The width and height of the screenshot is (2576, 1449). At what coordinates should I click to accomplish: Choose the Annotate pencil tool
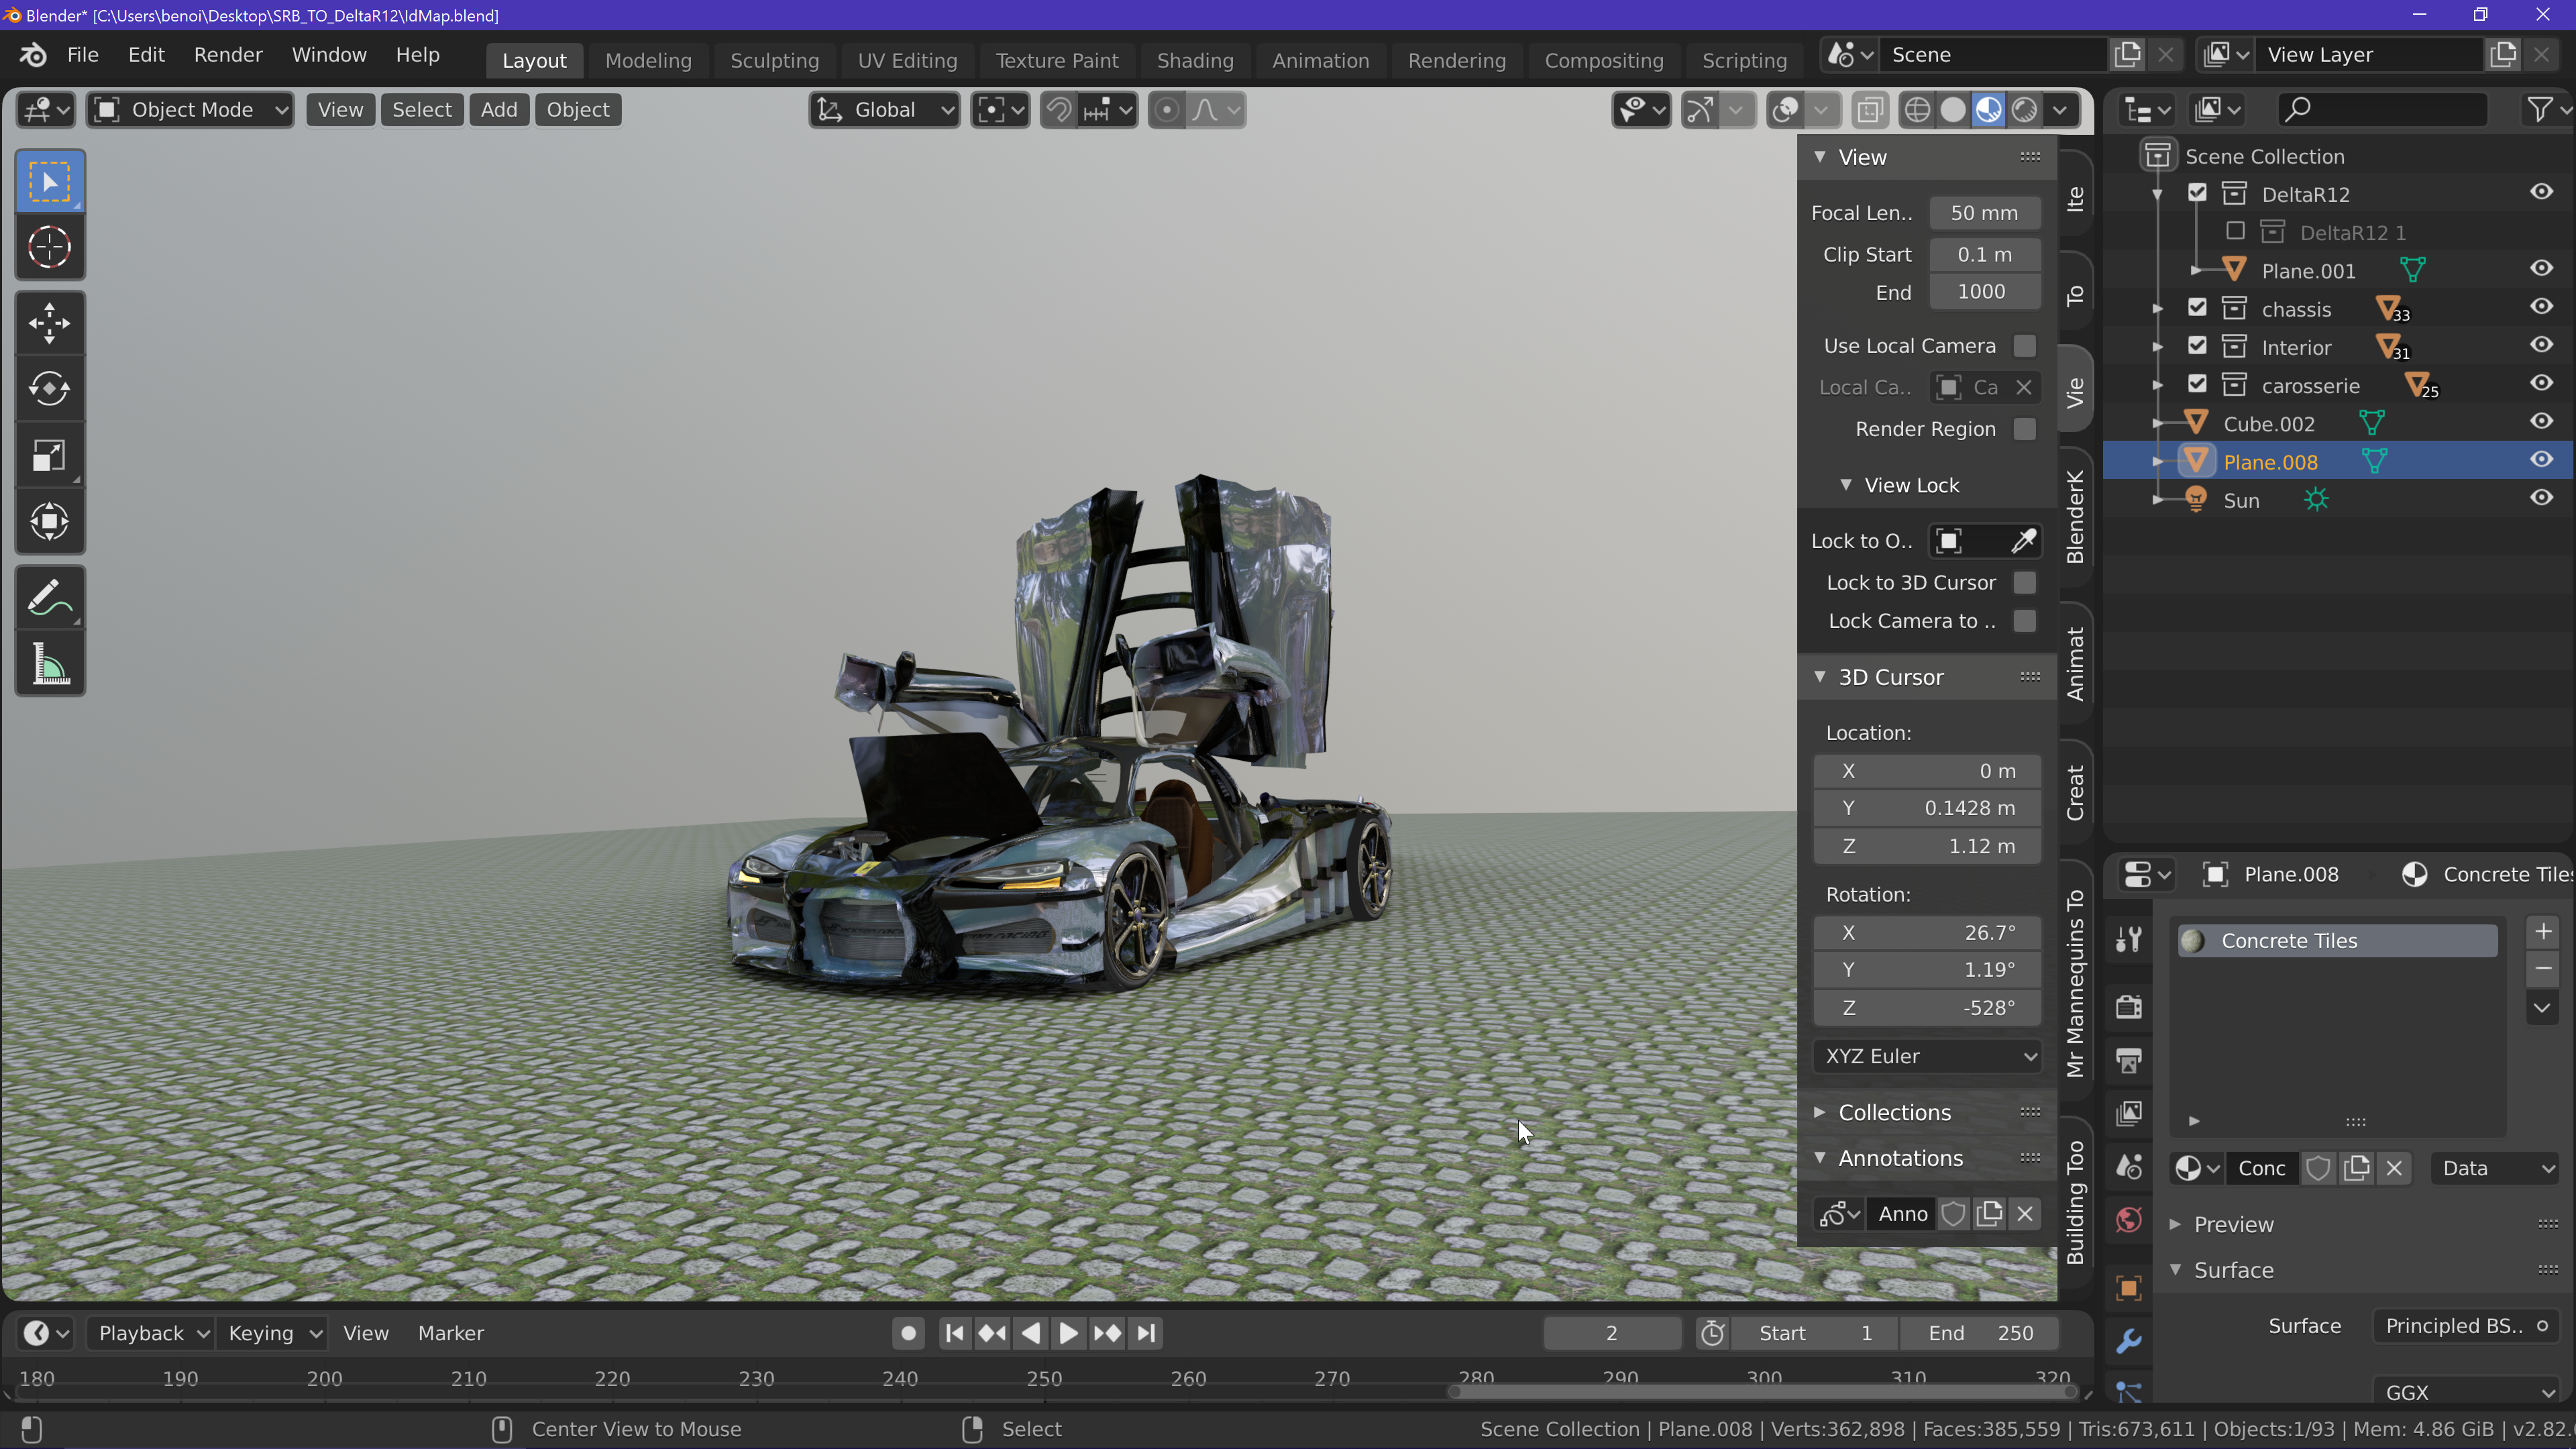[x=49, y=598]
